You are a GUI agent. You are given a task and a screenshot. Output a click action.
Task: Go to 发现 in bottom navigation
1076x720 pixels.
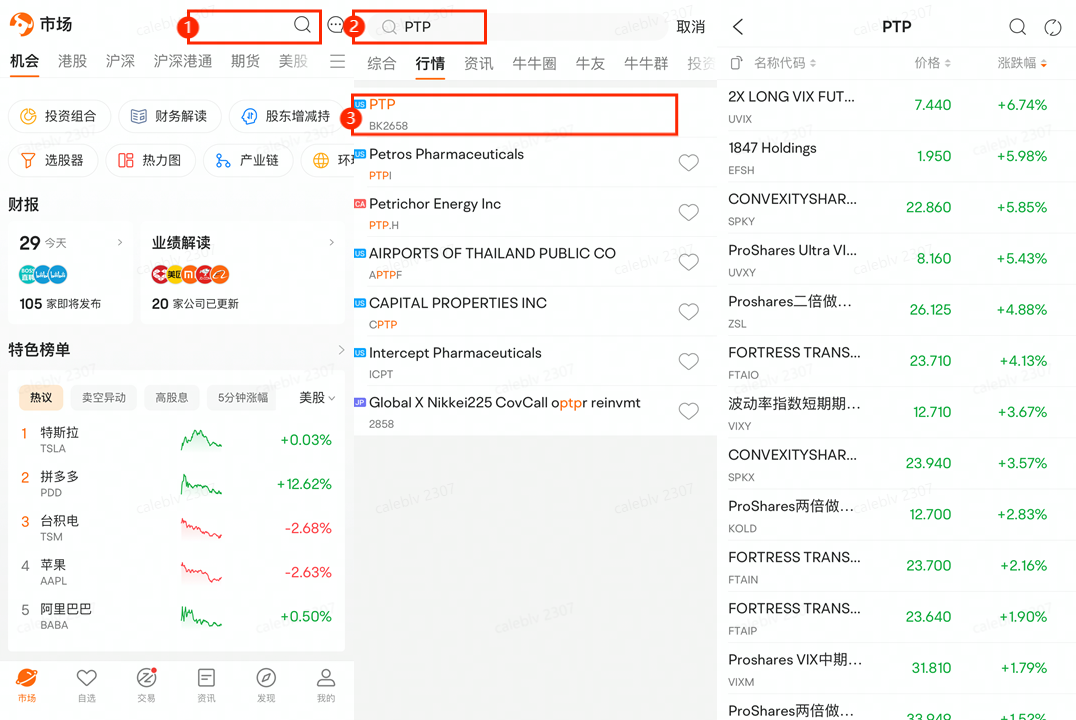tap(266, 685)
